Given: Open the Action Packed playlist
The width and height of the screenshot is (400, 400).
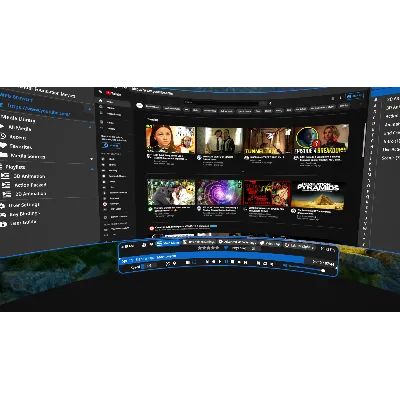Looking at the screenshot, I should 30,185.
